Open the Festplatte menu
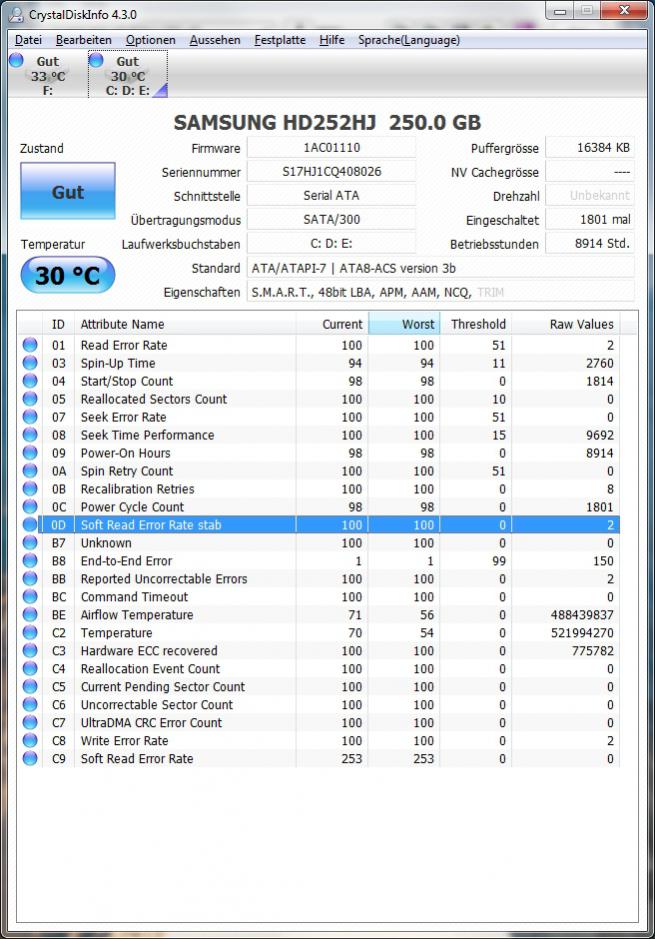655x939 pixels. point(280,40)
